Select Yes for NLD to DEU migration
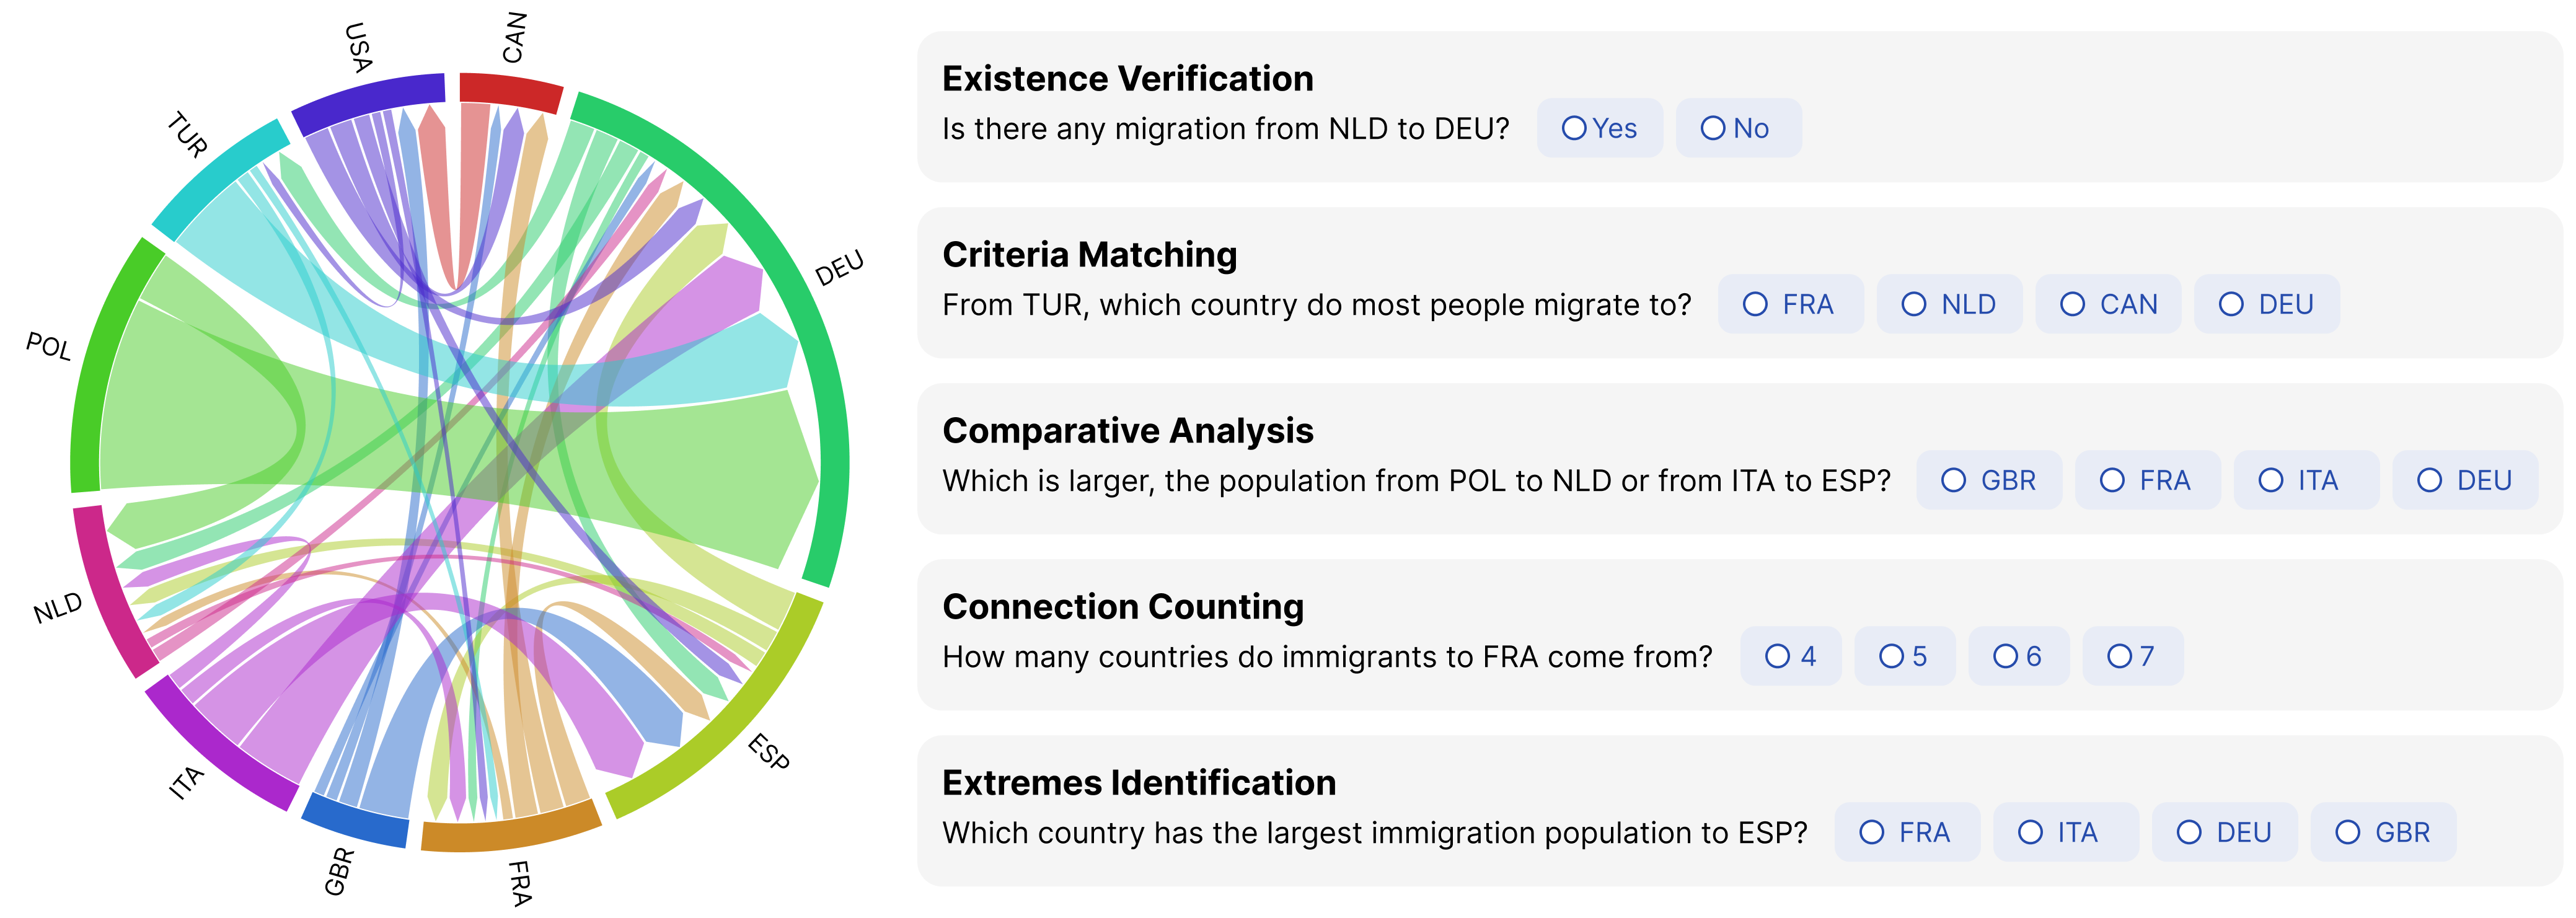2576x918 pixels. [x=1599, y=128]
